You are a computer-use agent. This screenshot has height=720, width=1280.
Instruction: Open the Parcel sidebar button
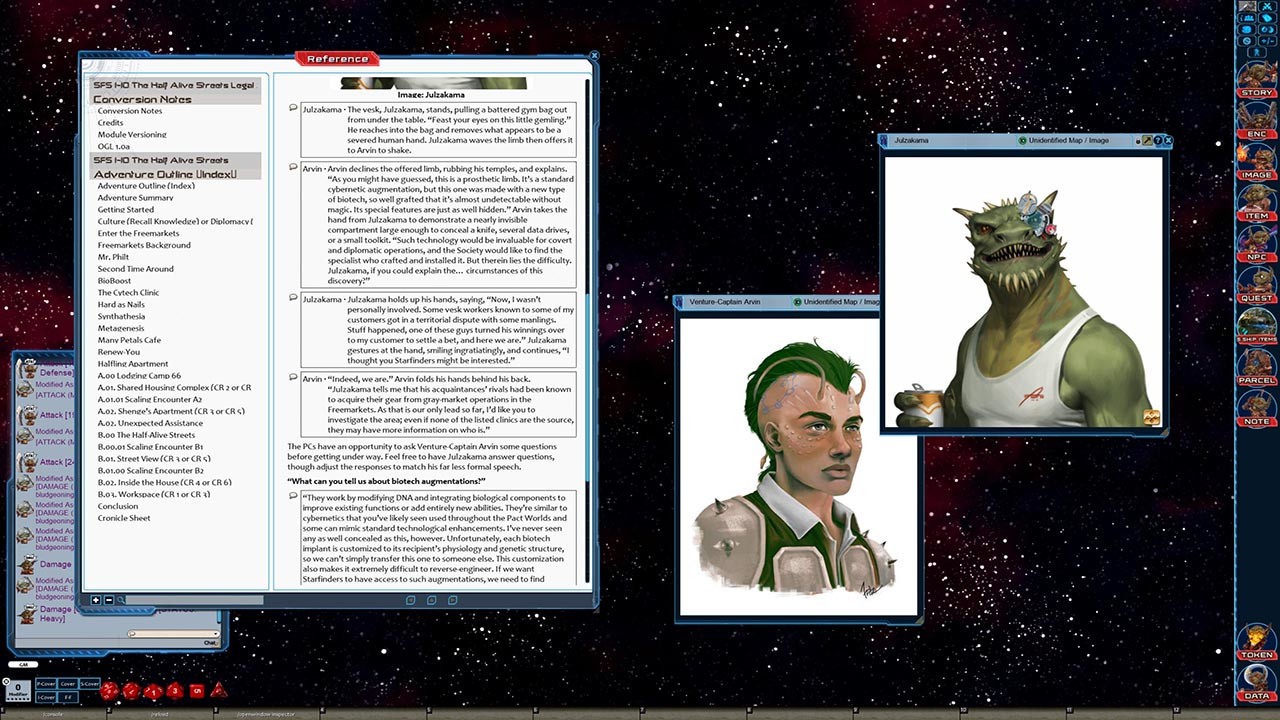tap(1256, 367)
